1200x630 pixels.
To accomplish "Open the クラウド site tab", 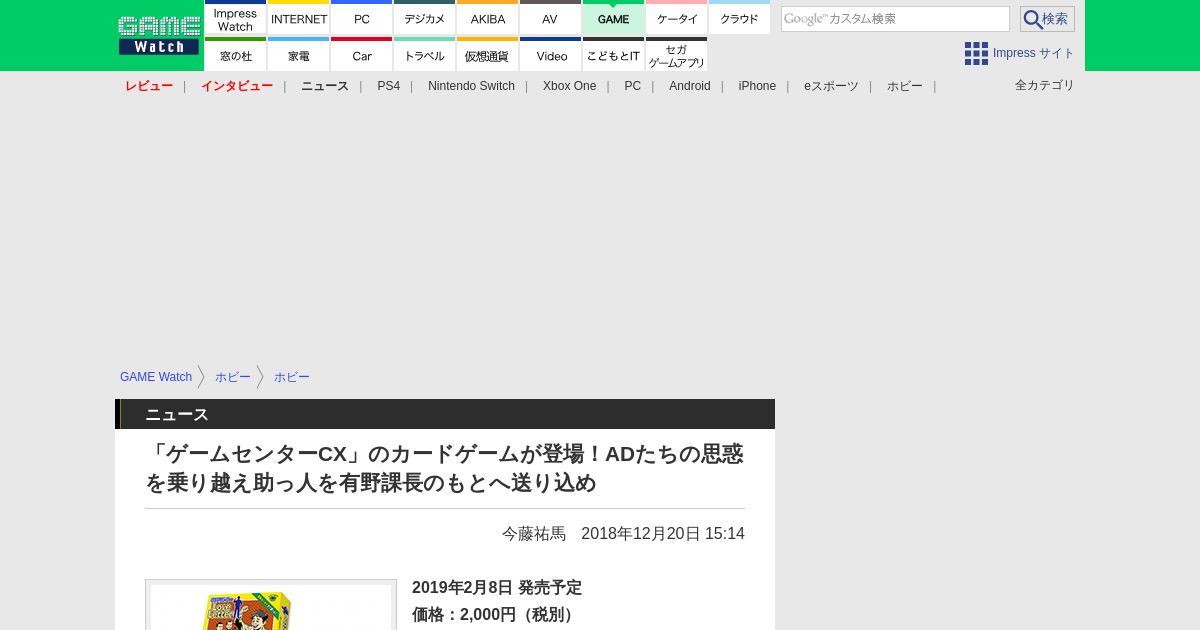I will [739, 17].
